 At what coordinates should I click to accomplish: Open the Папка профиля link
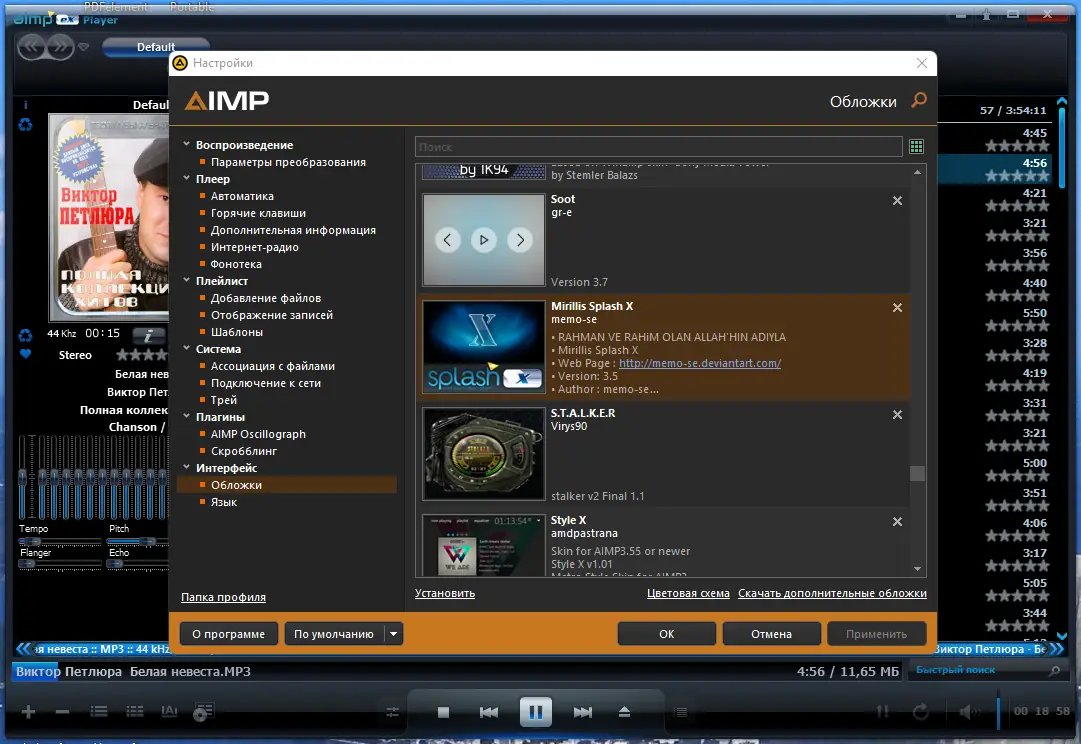pos(223,597)
